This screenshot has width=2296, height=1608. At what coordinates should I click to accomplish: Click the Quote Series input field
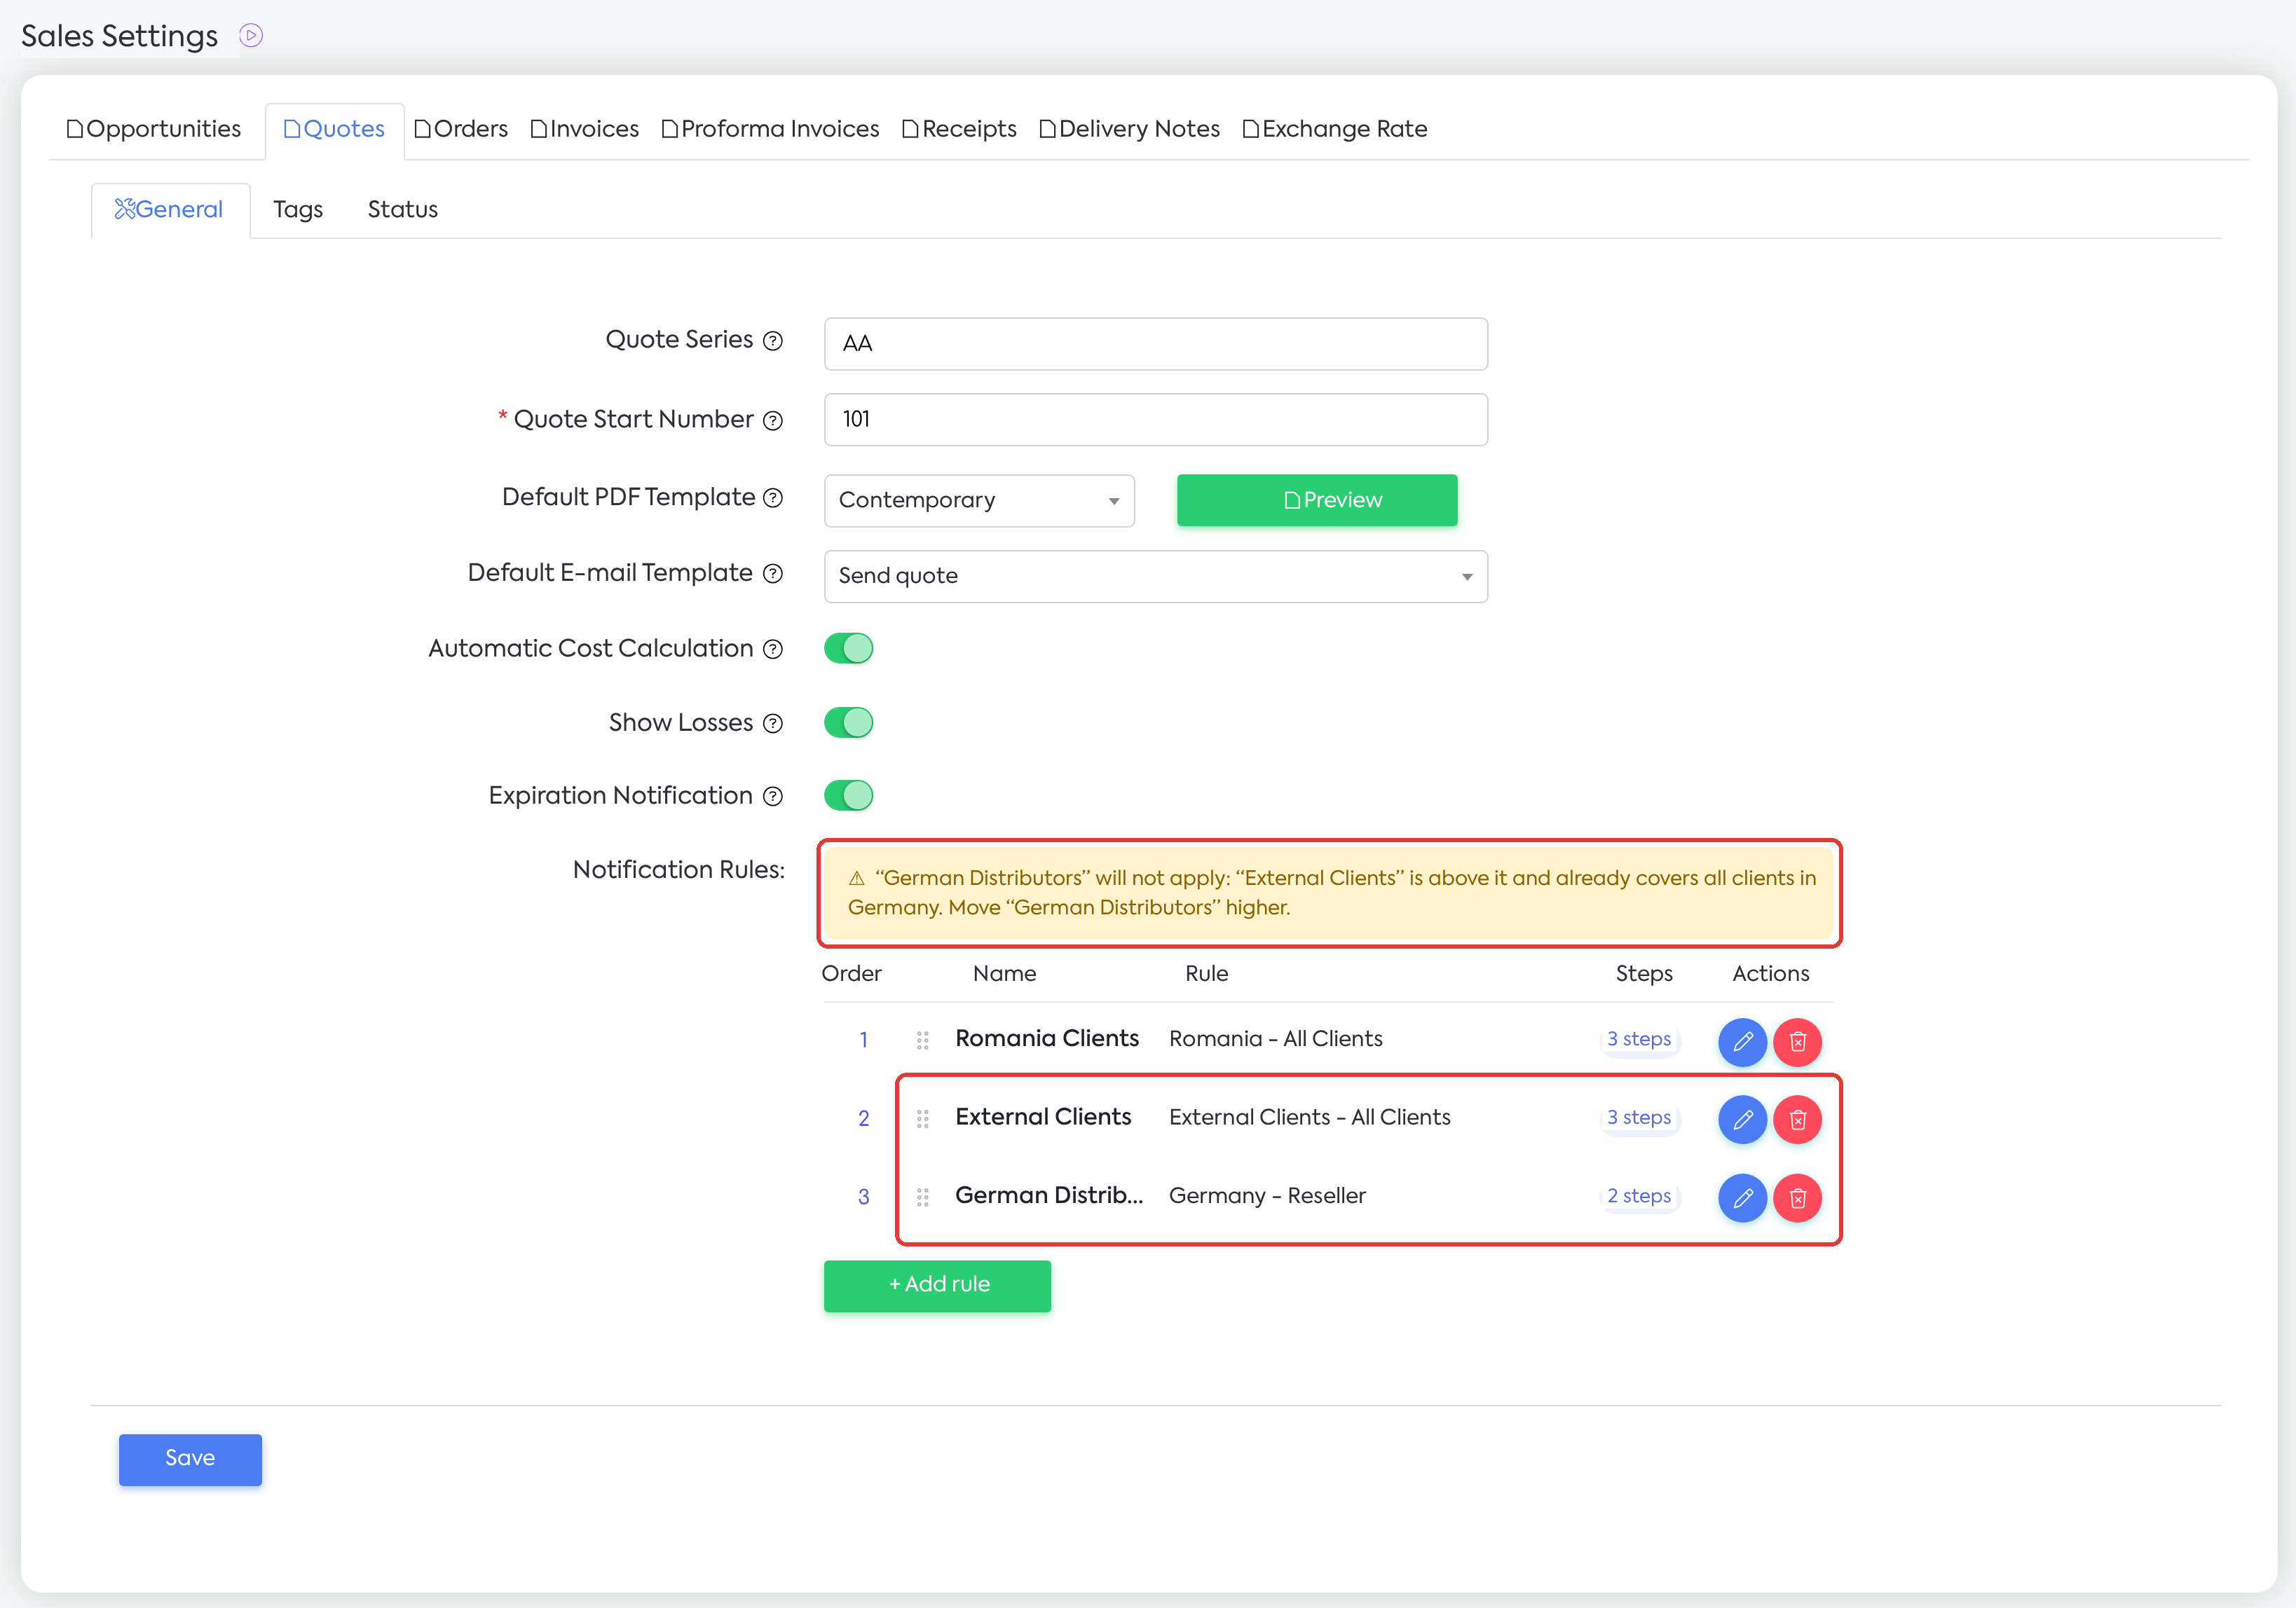1156,344
